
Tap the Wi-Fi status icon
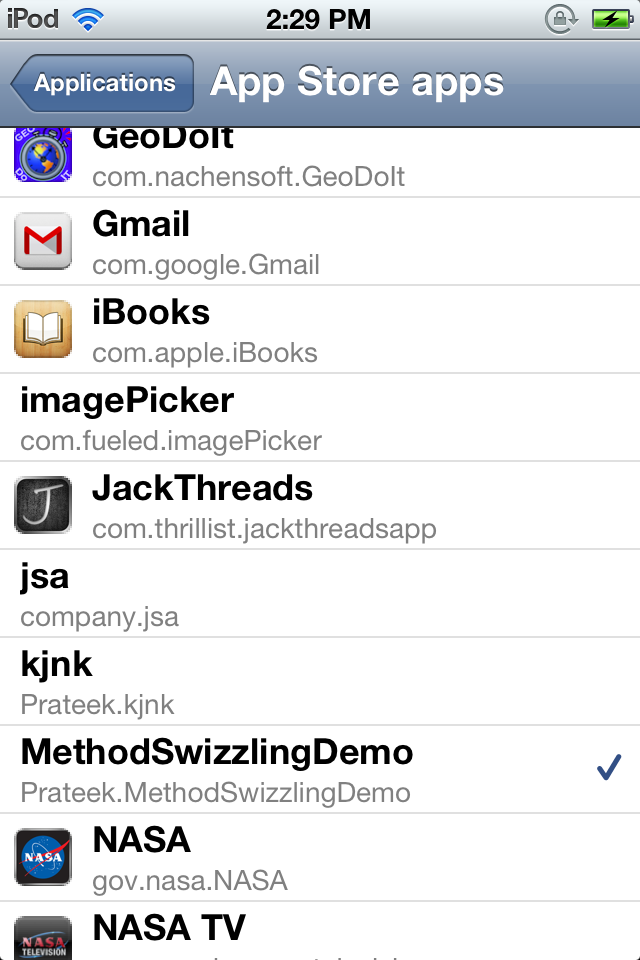pyautogui.click(x=88, y=20)
